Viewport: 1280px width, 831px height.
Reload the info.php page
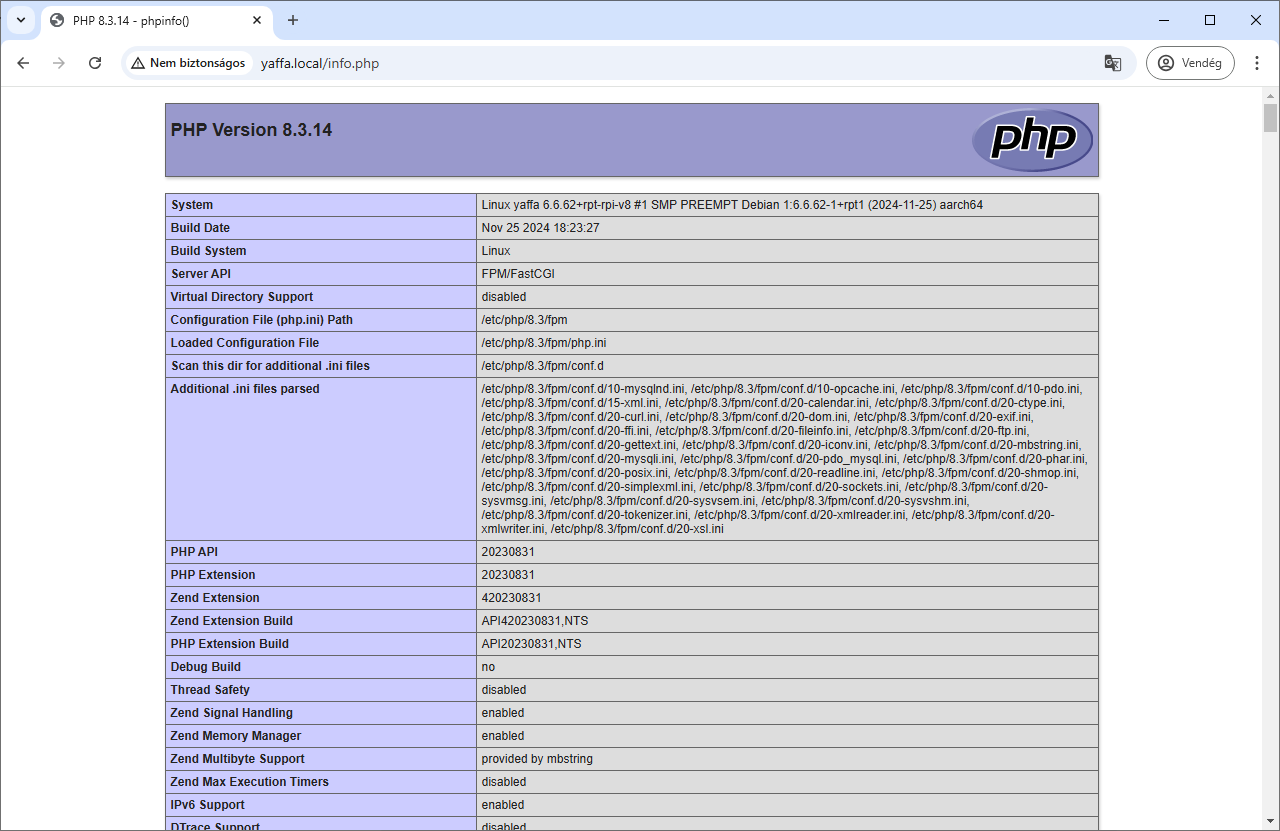click(x=95, y=63)
